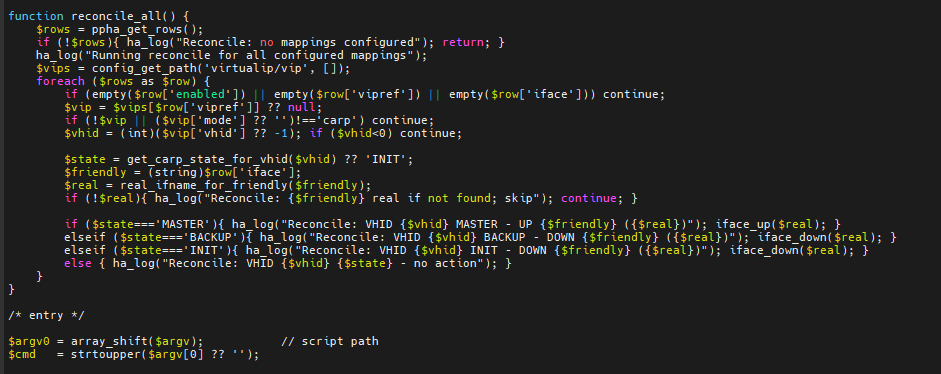Click the $cmd variable
The width and height of the screenshot is (941, 374).
(x=22, y=354)
